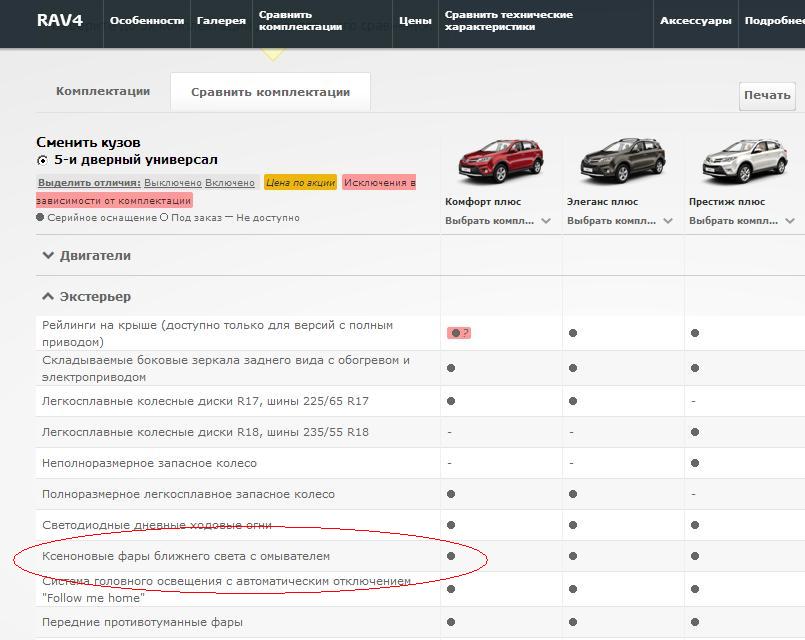
Task: Open Сравнить технические характеристики
Action: 509,21
